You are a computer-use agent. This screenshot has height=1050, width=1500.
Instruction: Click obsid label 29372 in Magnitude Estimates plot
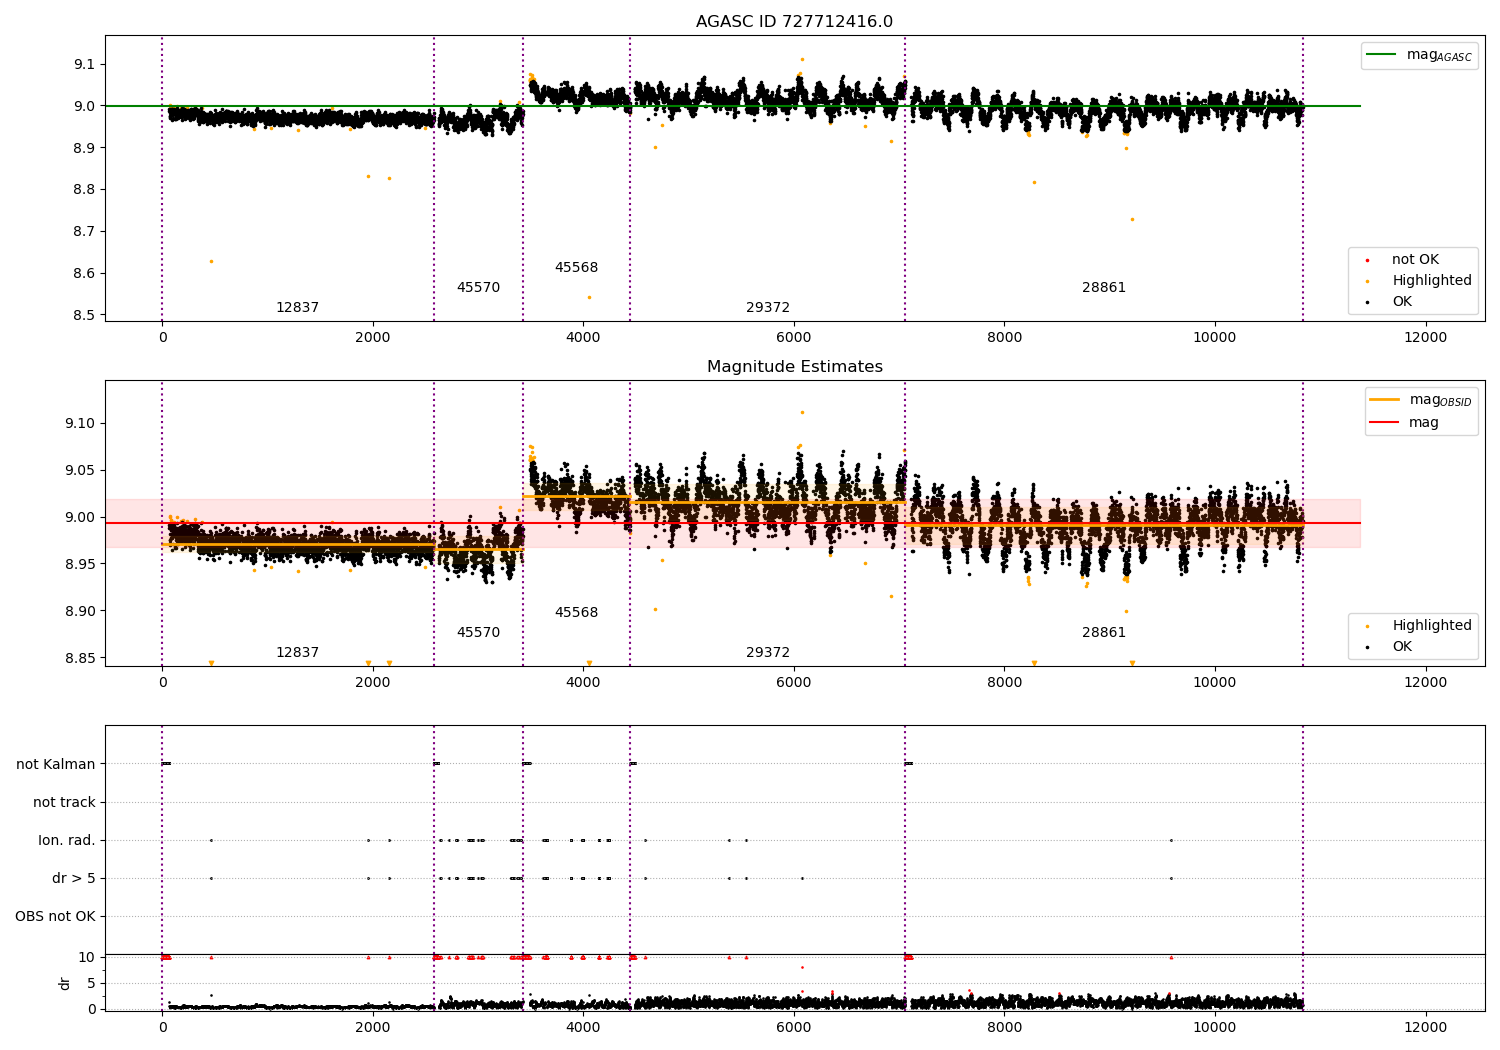(768, 653)
